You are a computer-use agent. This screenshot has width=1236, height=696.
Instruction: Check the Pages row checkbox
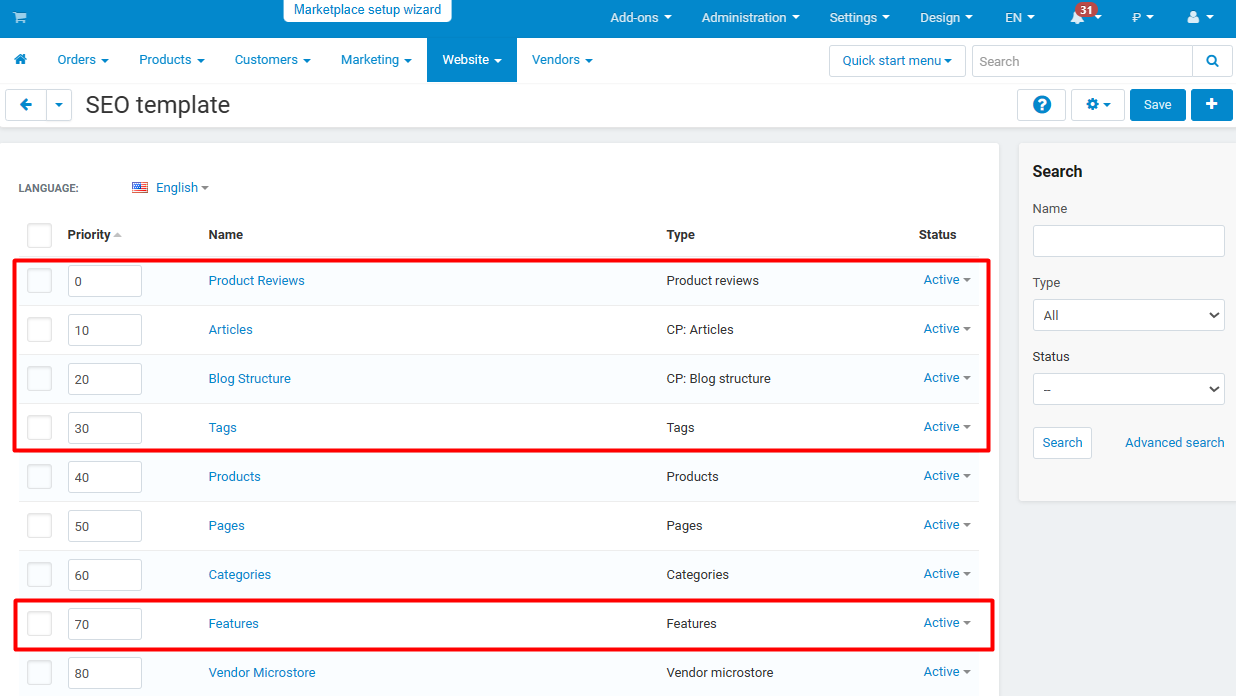pos(40,526)
